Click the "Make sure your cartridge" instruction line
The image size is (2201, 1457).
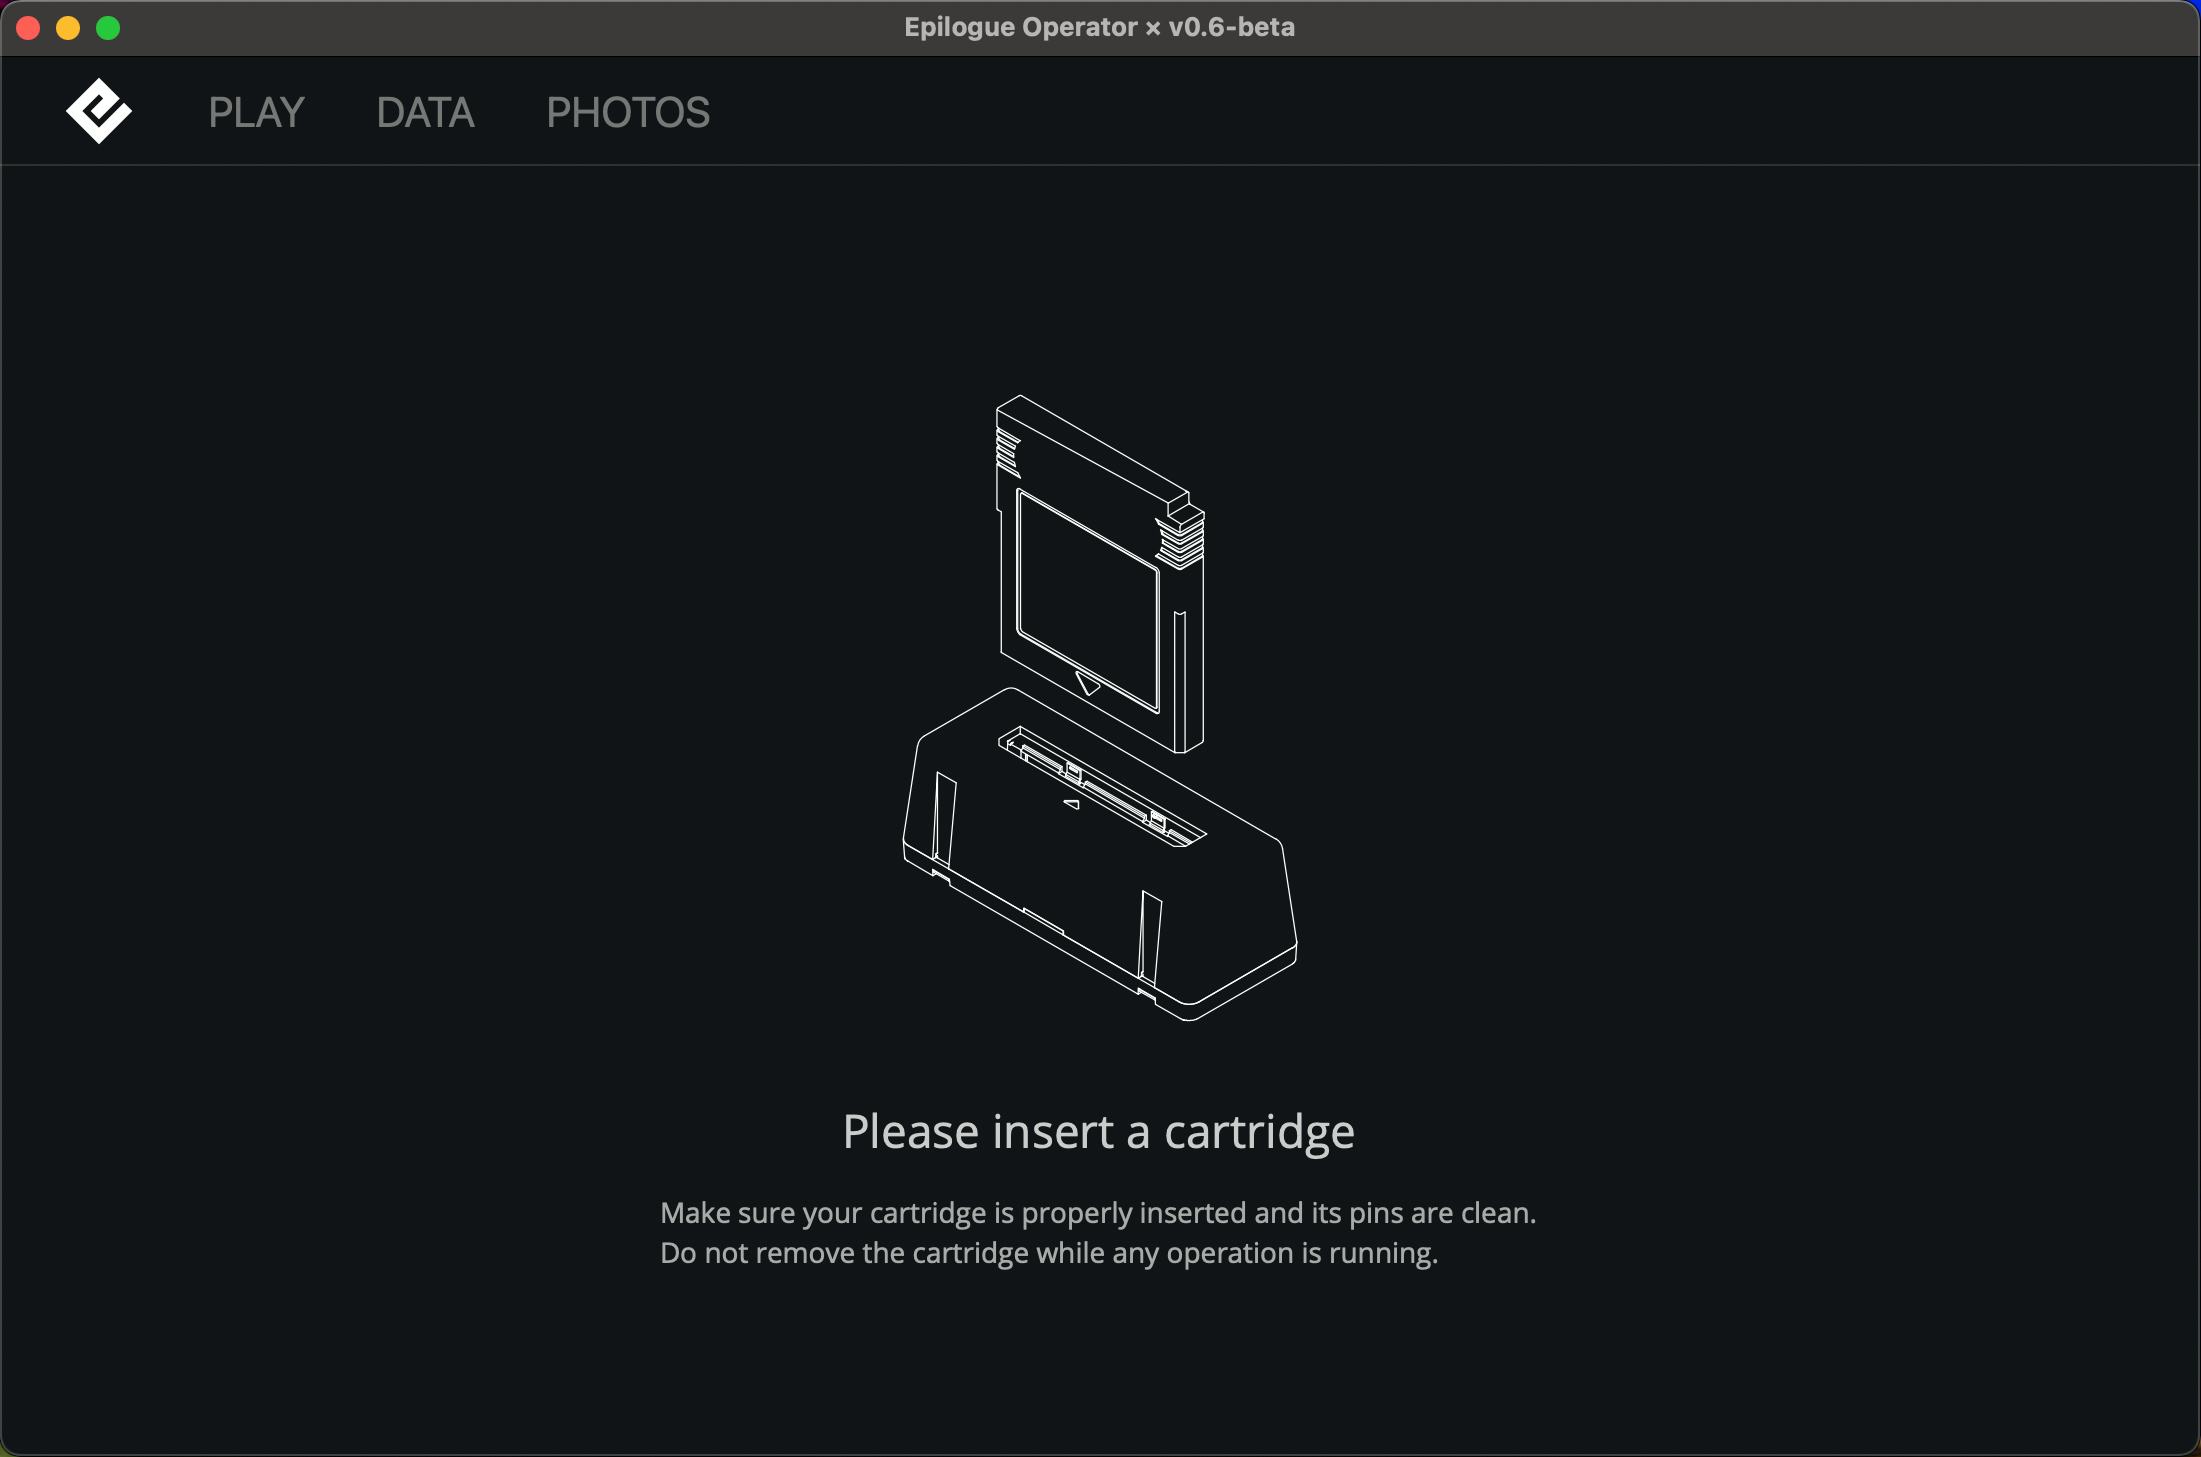1097,1213
